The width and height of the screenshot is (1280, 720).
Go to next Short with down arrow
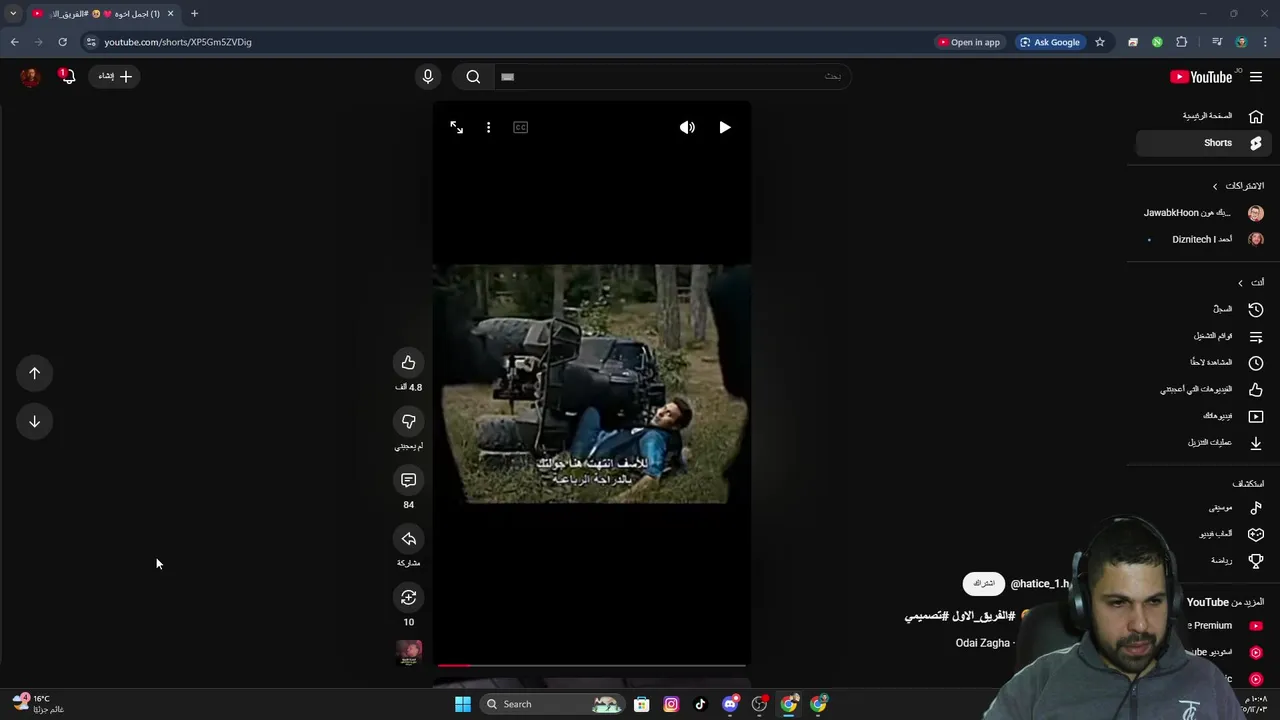pyautogui.click(x=34, y=421)
